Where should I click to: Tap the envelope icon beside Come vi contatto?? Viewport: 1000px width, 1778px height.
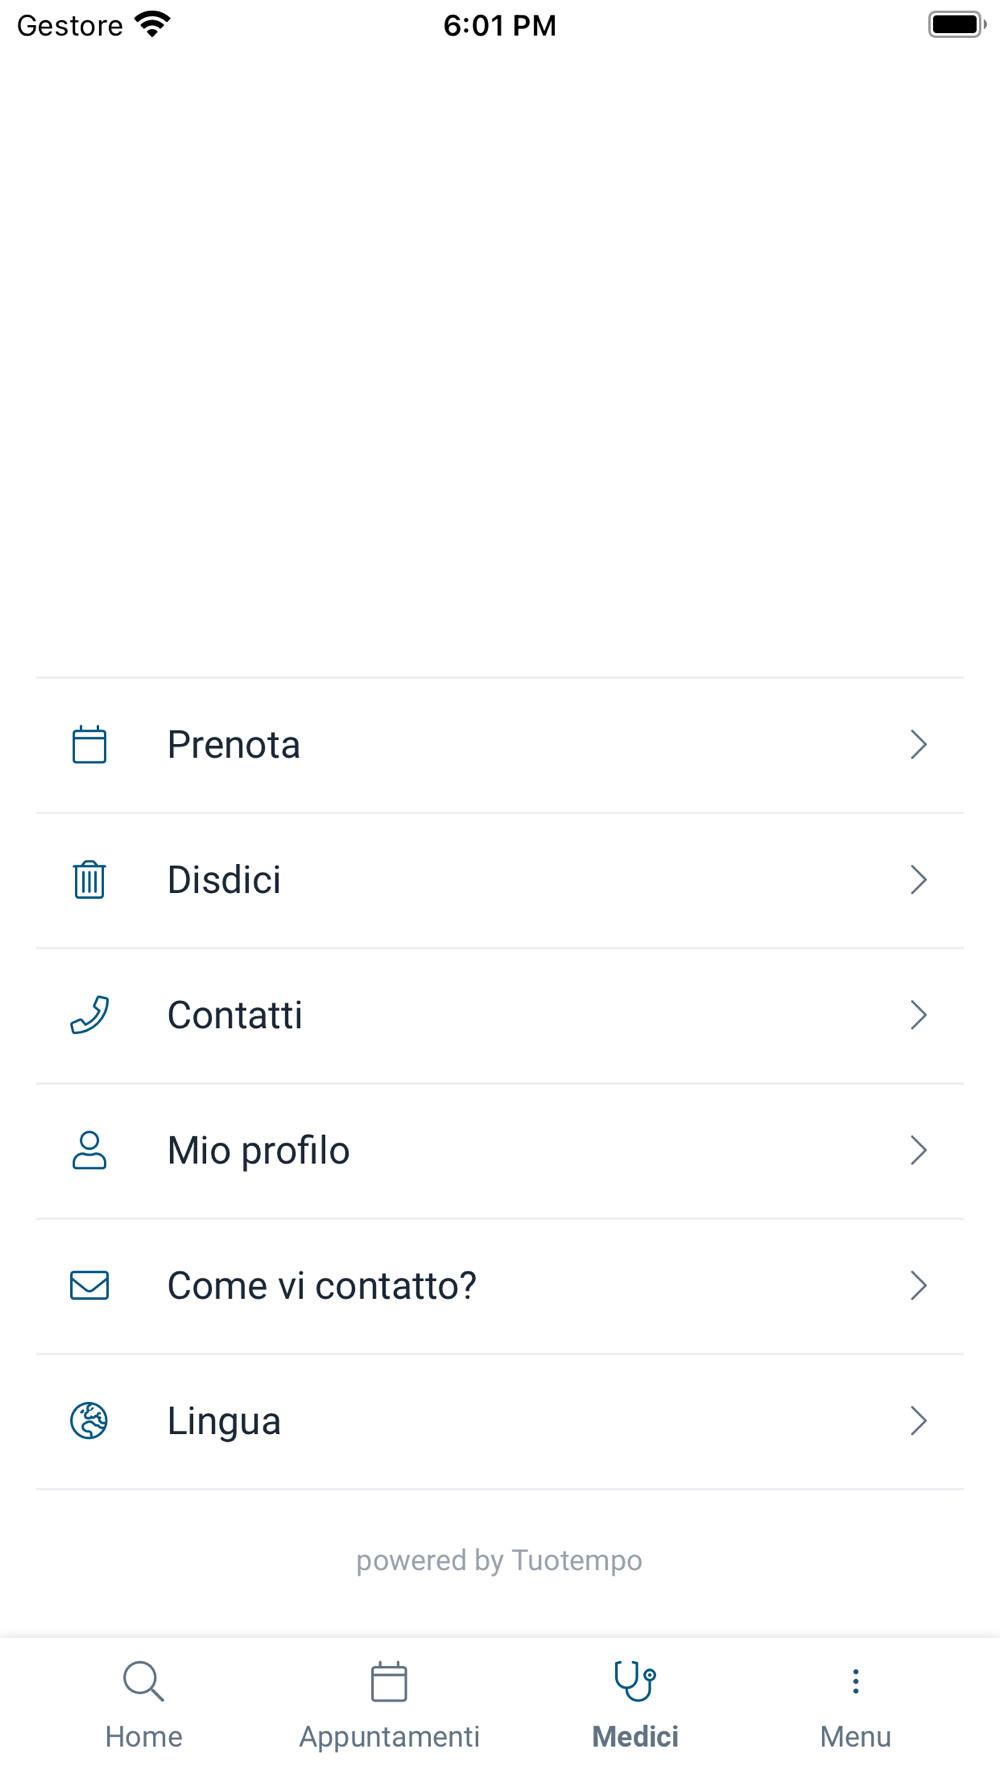coord(89,1285)
